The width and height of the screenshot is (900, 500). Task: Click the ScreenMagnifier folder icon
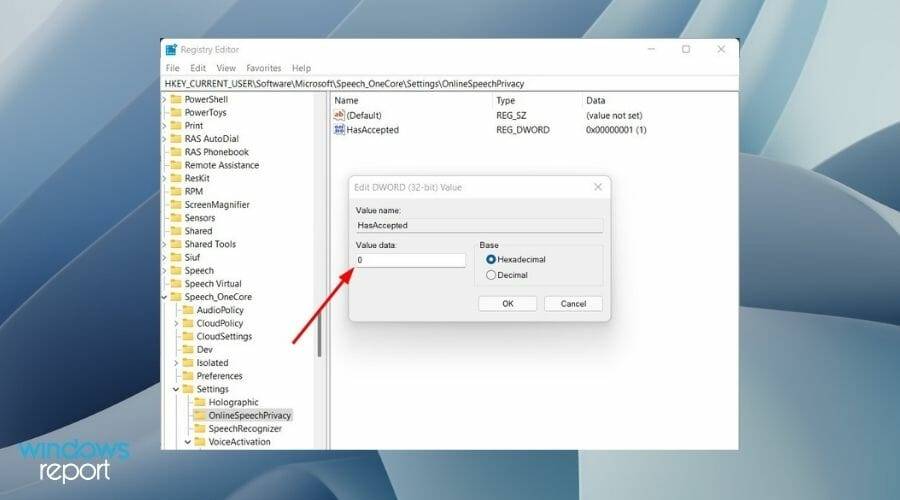tap(176, 205)
